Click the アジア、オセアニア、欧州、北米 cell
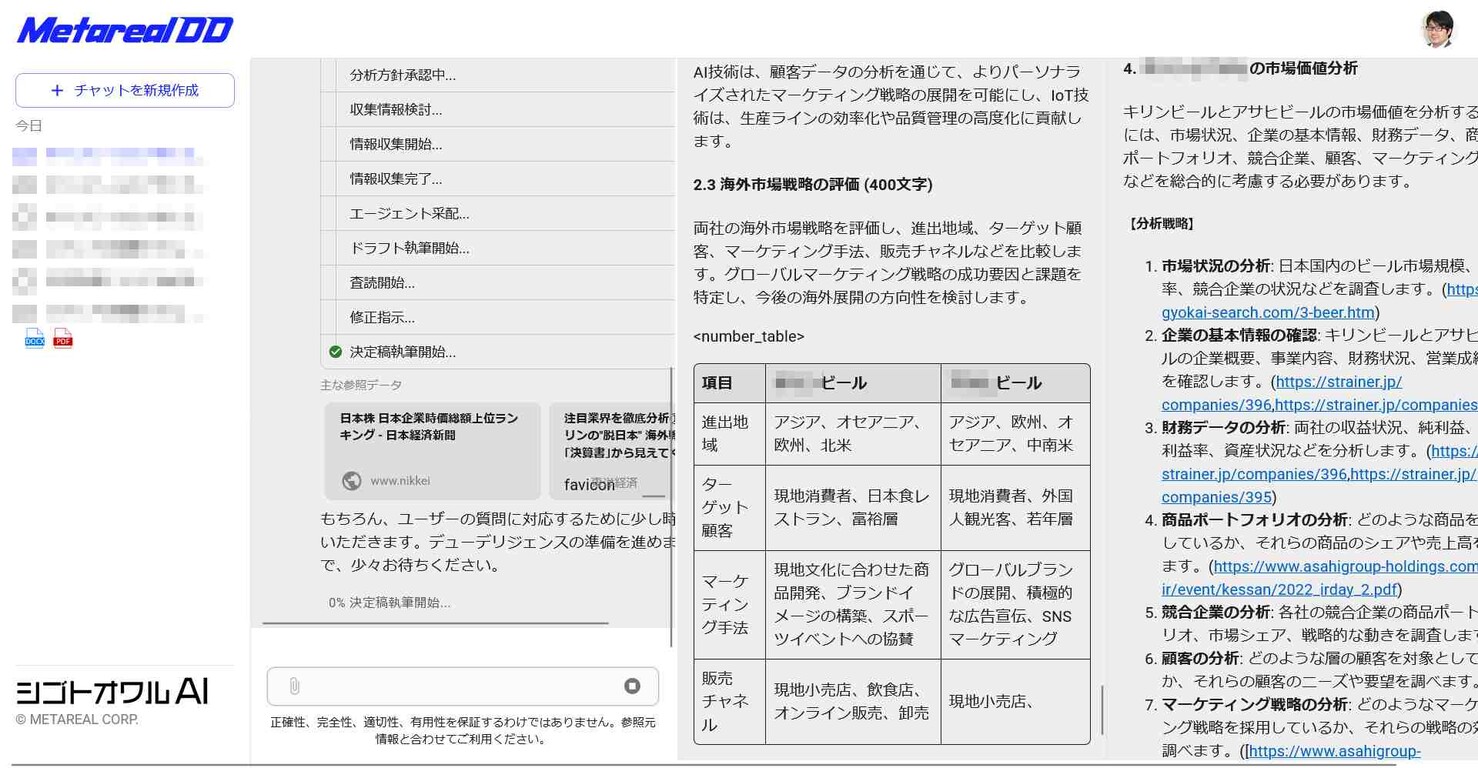Viewport: 1478px width, 768px height. point(852,433)
